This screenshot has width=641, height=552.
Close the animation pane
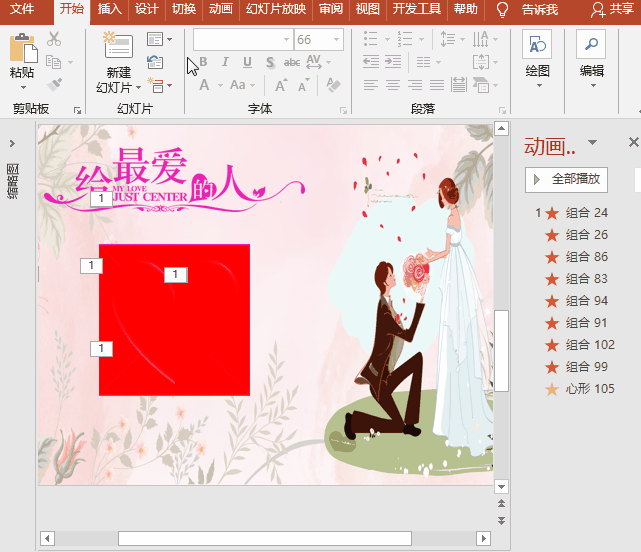pos(633,142)
